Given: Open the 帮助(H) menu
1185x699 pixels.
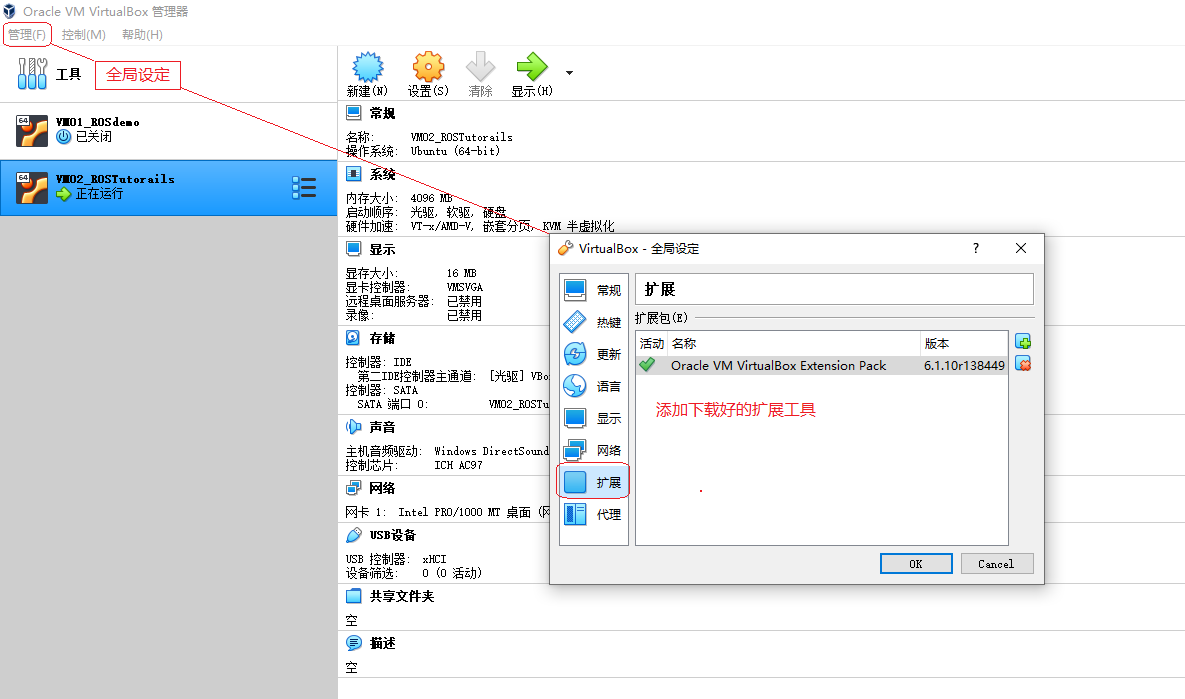Looking at the screenshot, I should click(x=142, y=34).
